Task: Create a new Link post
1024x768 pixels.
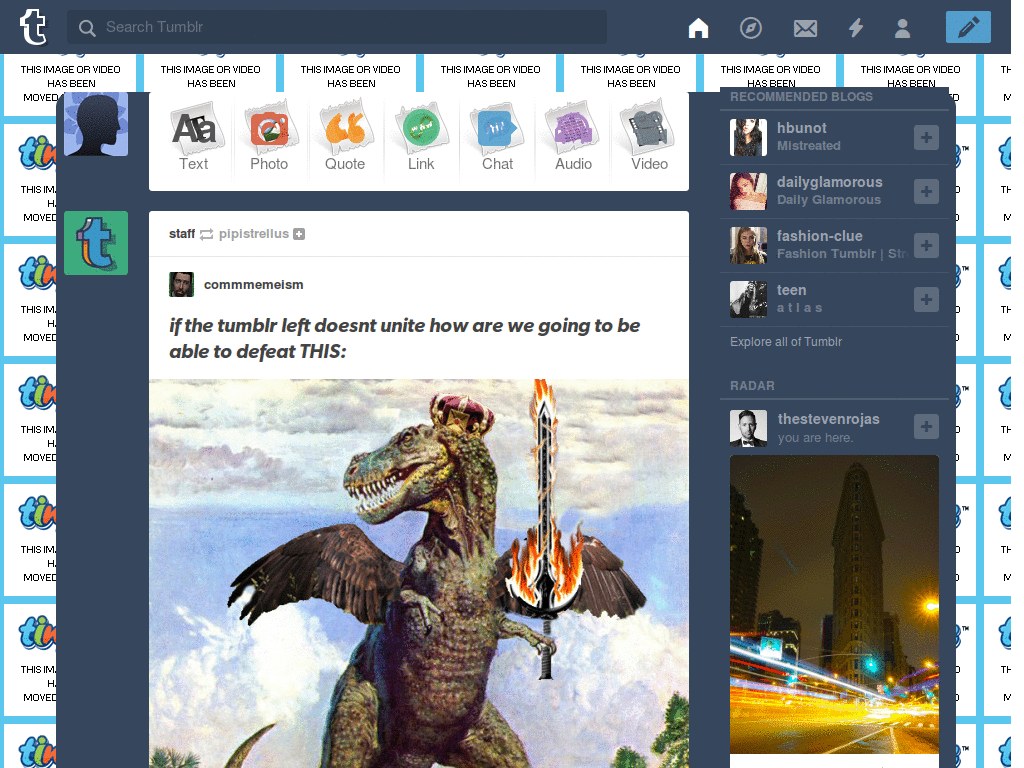Action: [421, 137]
